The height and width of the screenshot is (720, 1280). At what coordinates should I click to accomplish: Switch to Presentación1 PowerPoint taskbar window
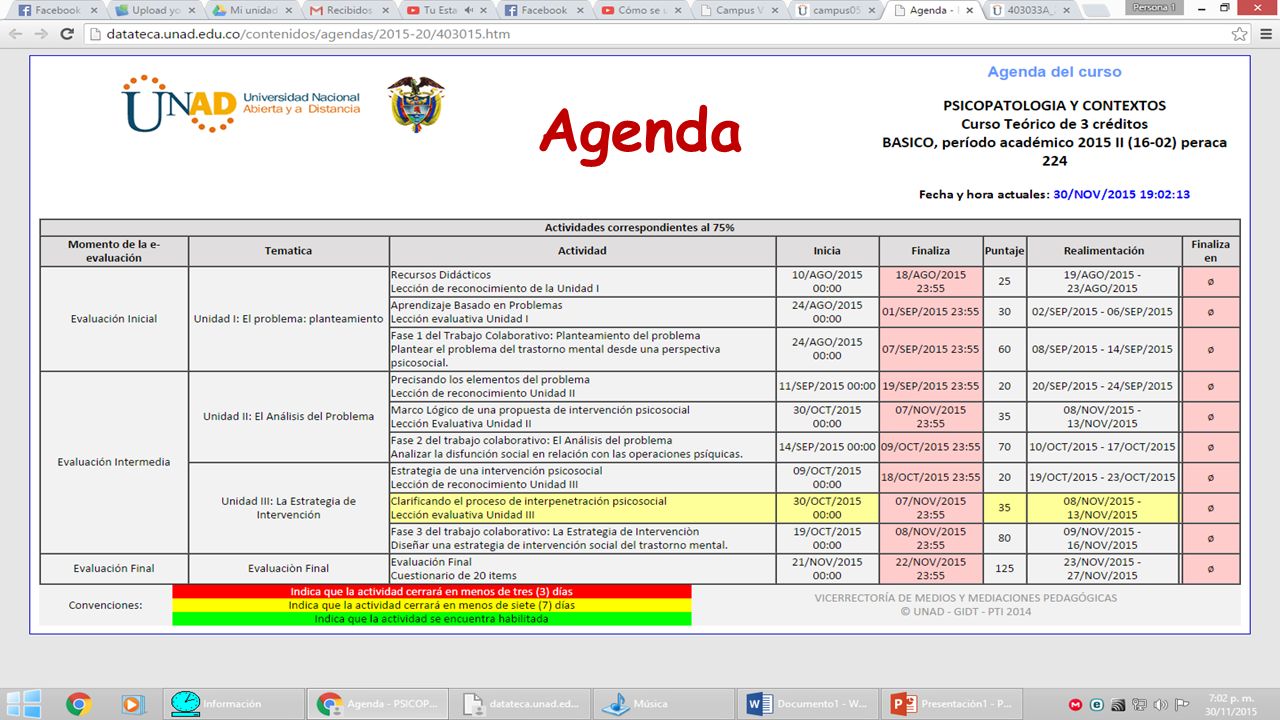951,704
